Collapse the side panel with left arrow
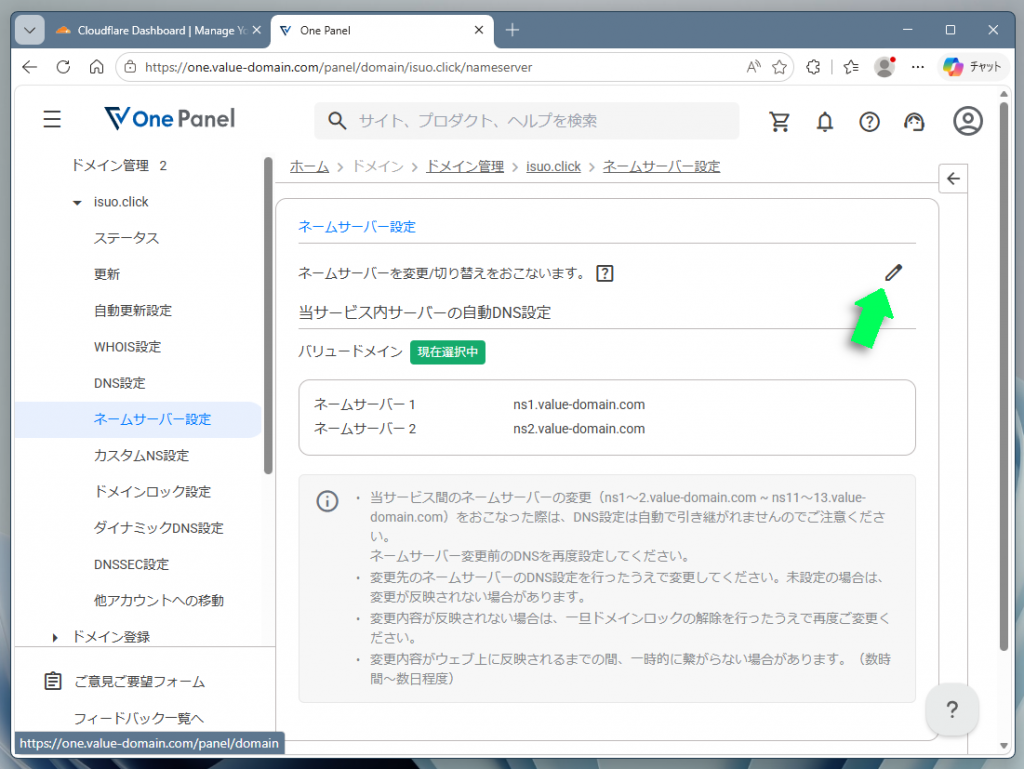The image size is (1024, 769). 953,179
